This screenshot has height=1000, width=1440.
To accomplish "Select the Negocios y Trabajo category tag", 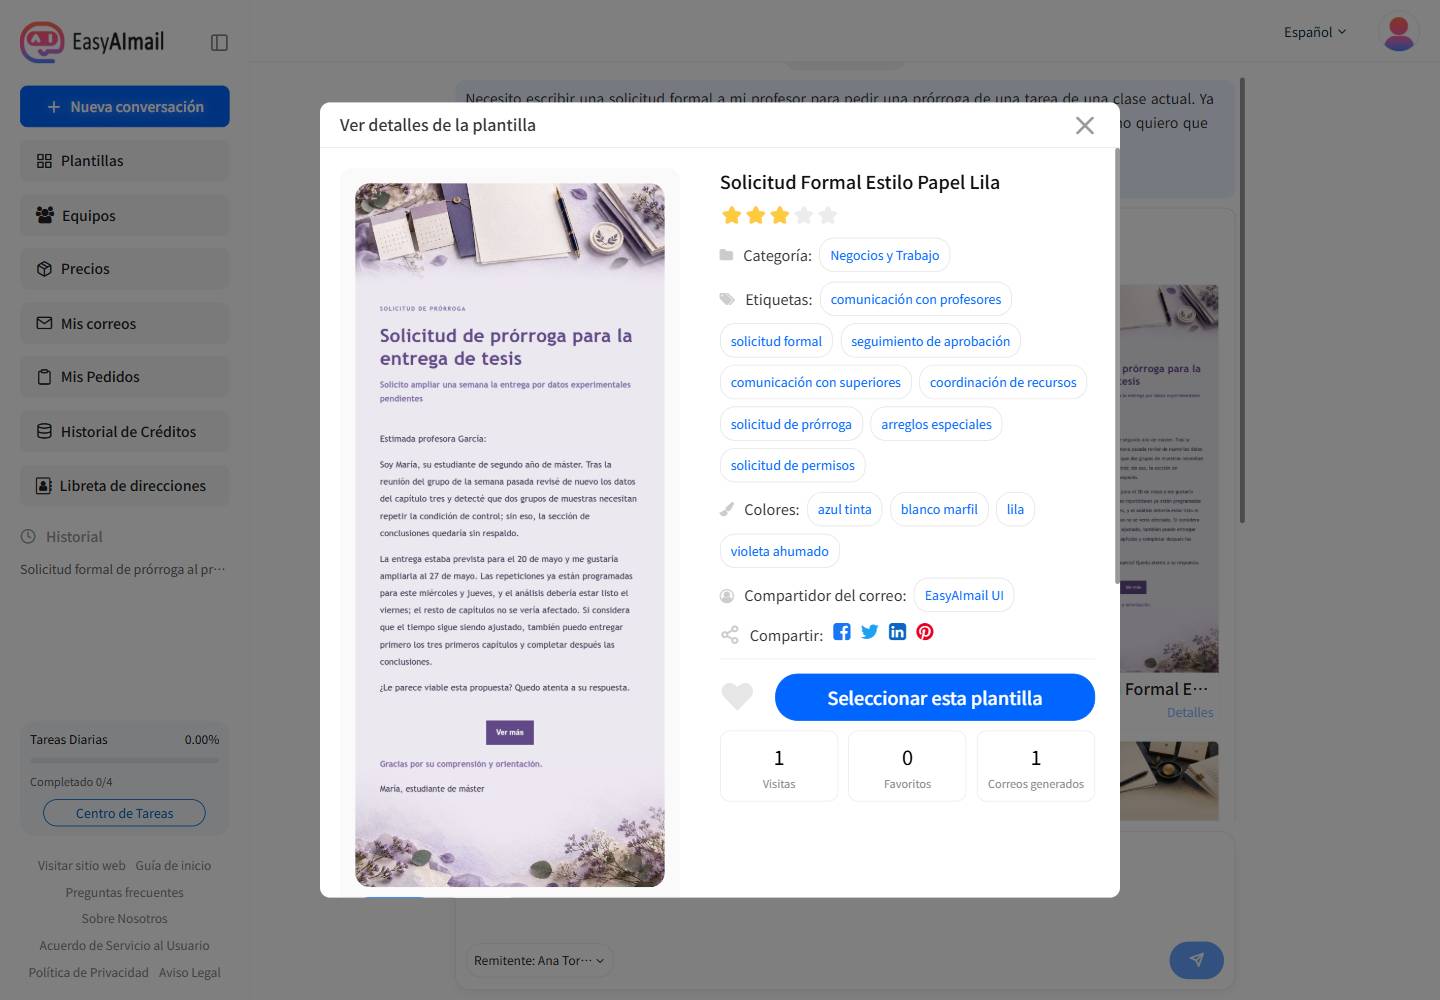I will pos(885,255).
